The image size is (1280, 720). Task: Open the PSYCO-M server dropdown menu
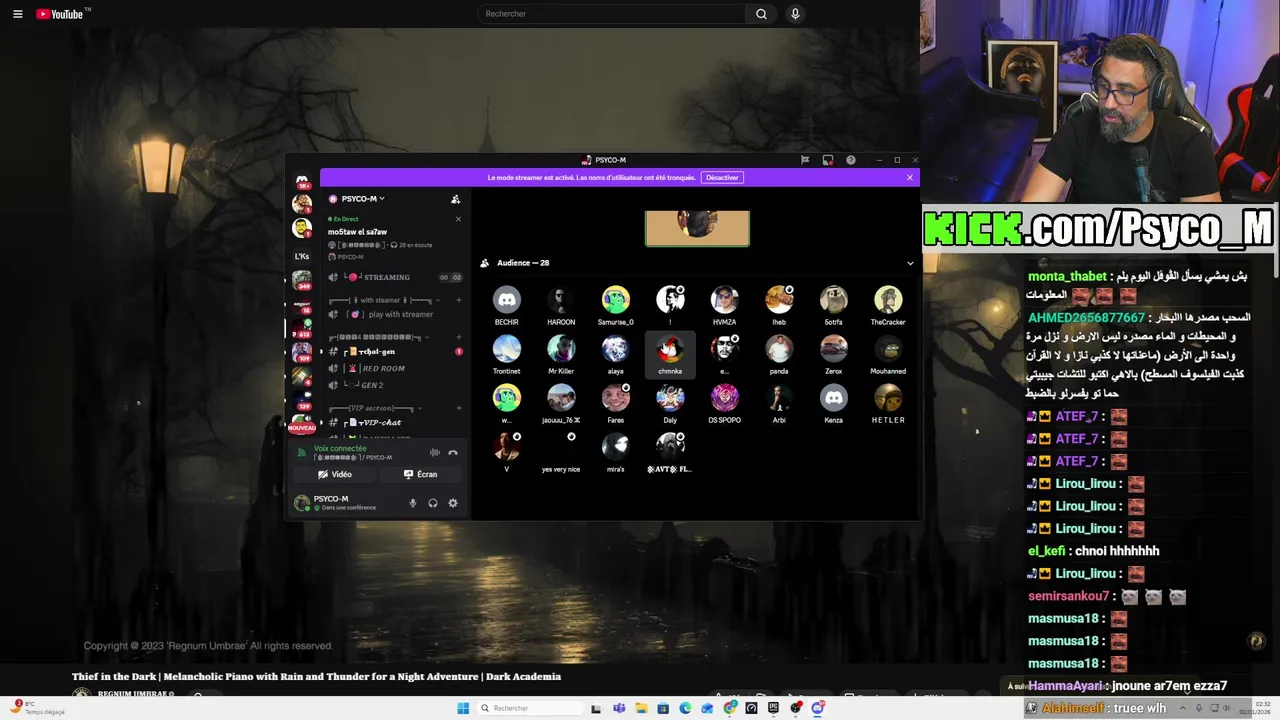click(x=357, y=199)
